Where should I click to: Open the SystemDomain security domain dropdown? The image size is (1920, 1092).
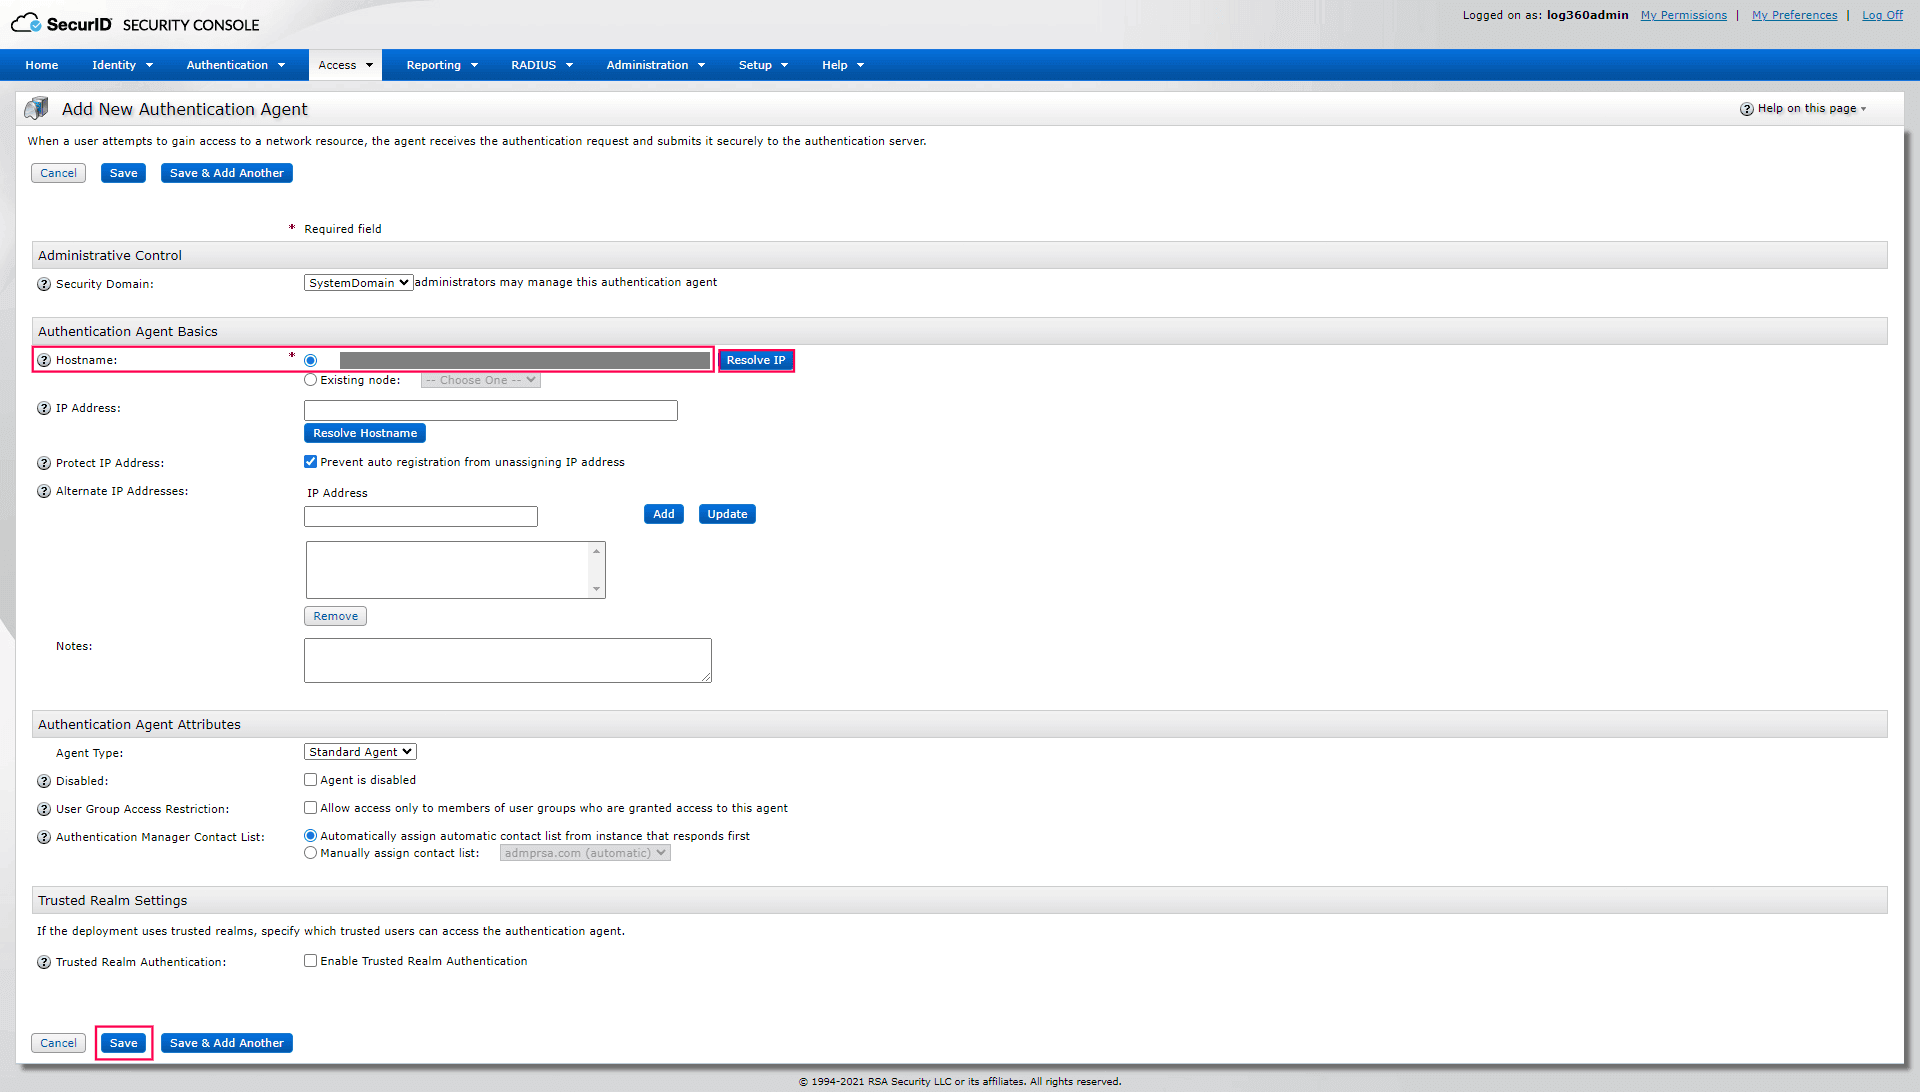(358, 283)
